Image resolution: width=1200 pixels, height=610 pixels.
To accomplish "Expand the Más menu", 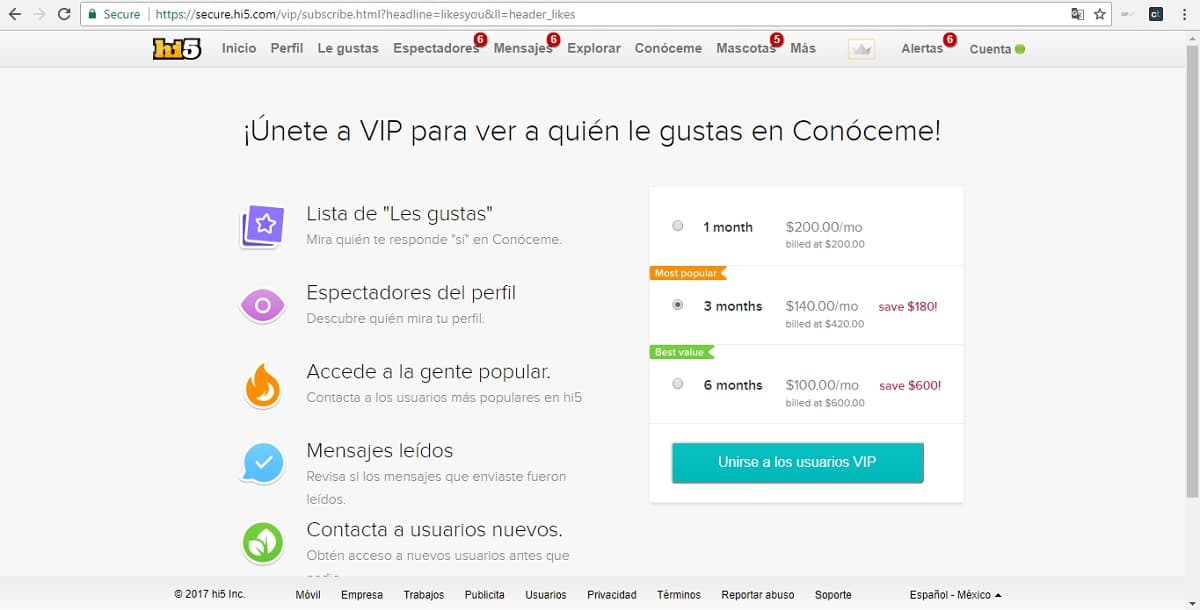I will tap(803, 48).
